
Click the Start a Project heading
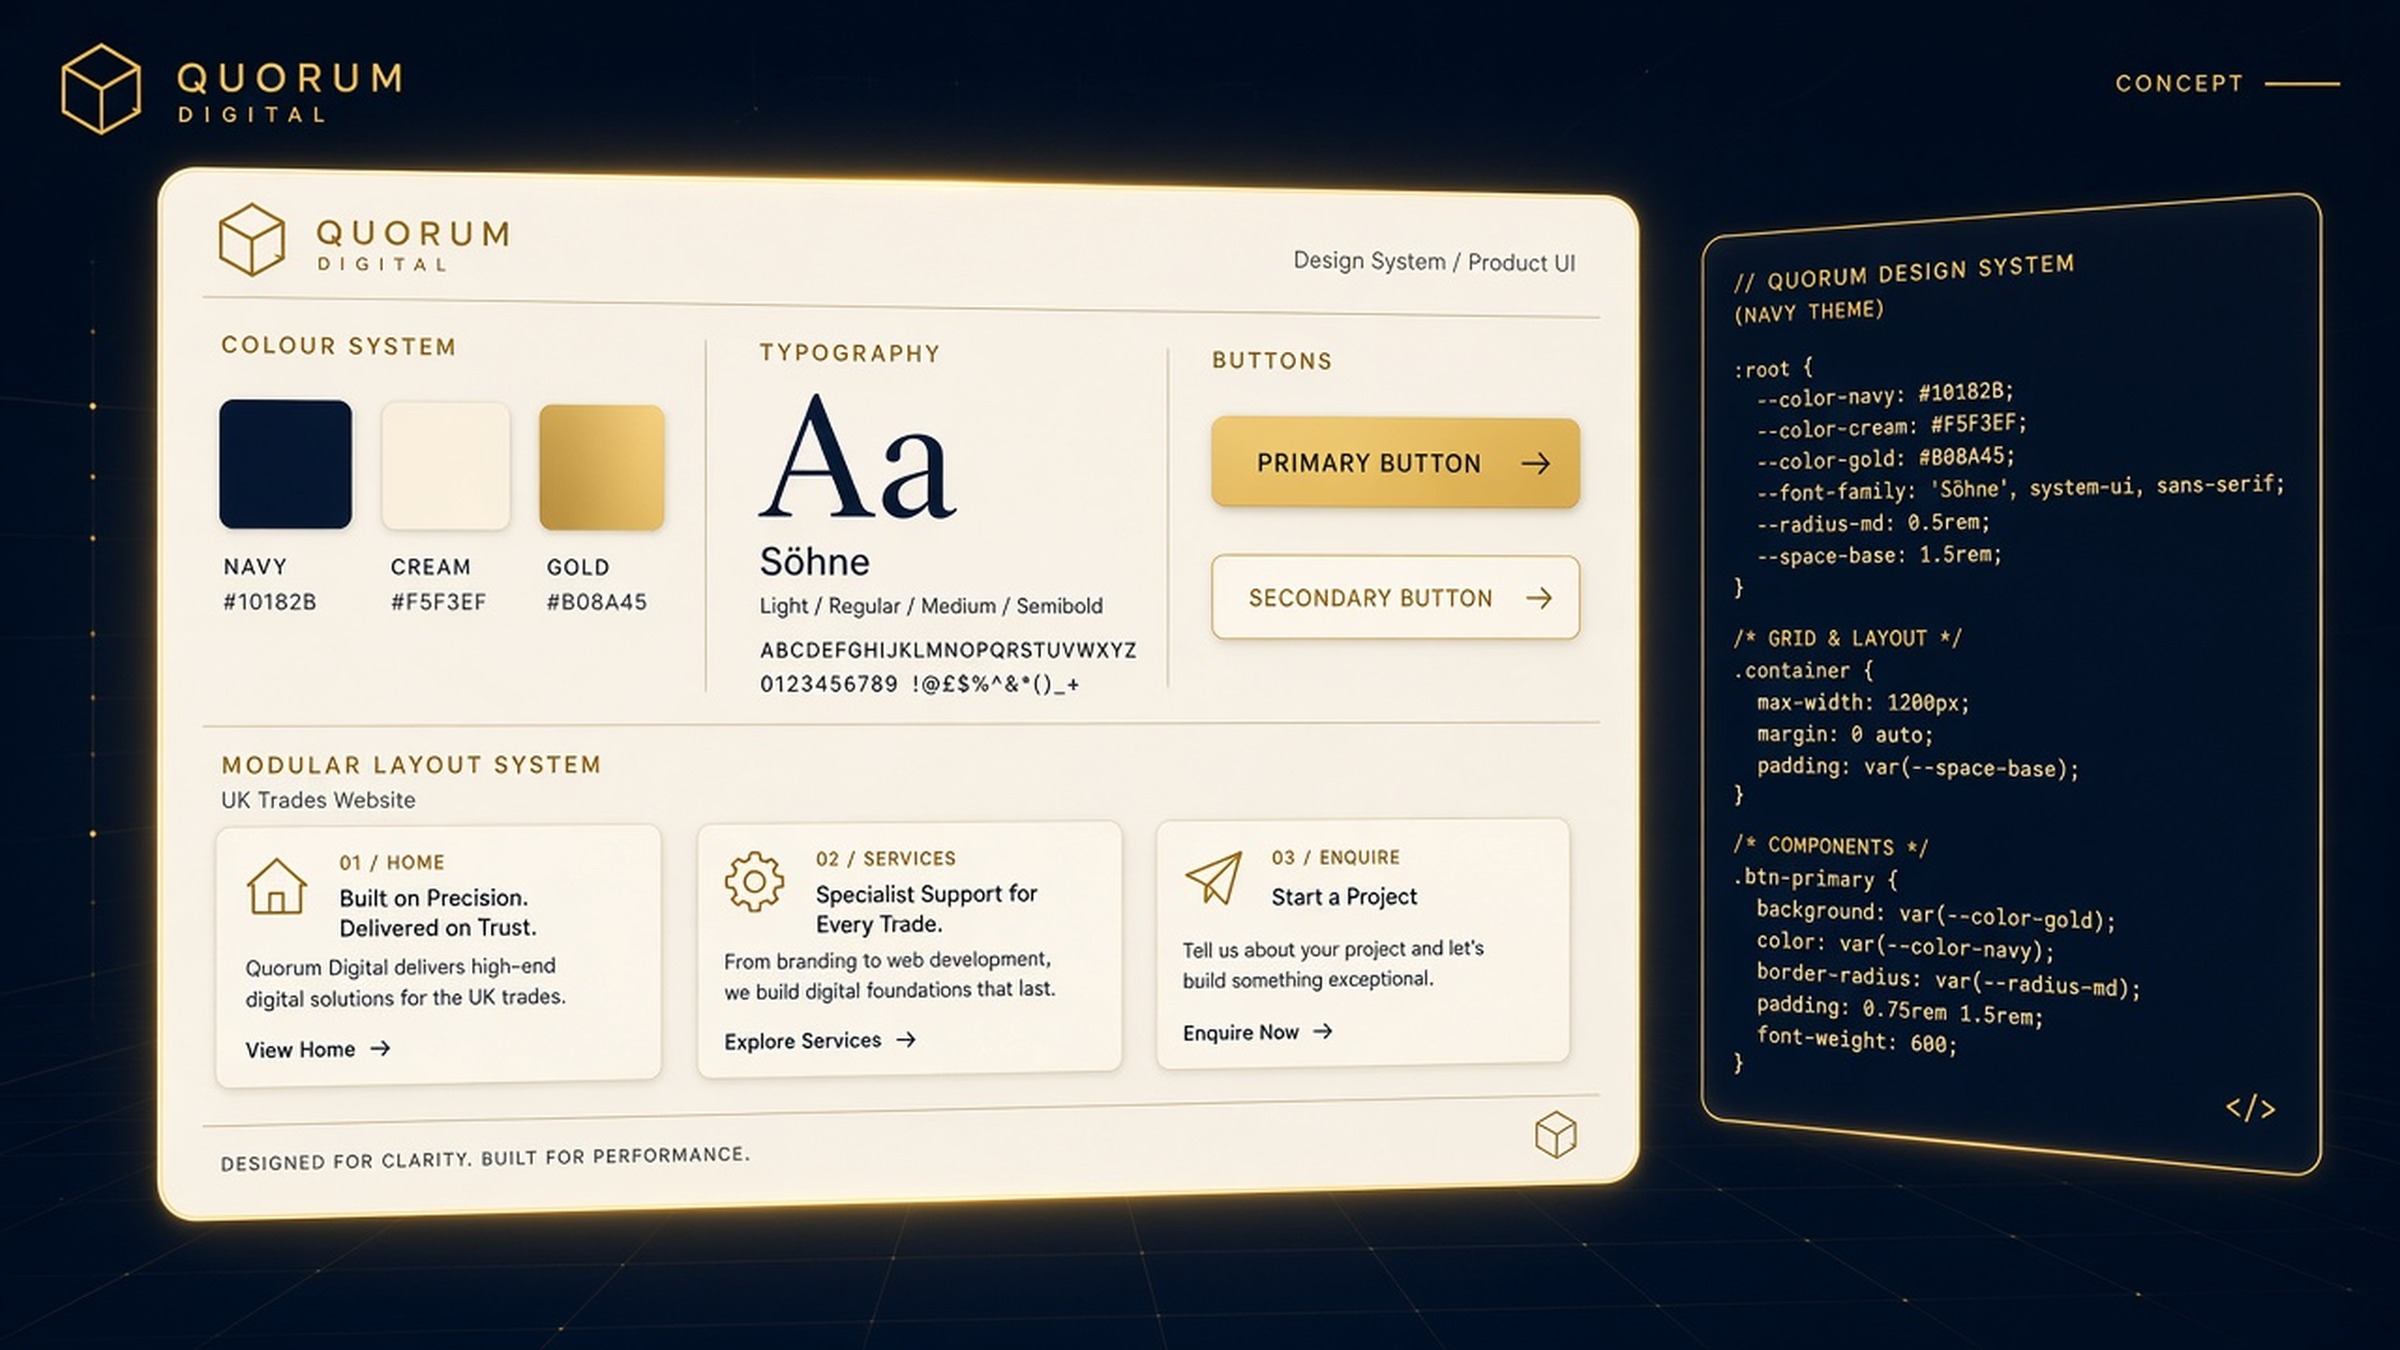pos(1344,897)
